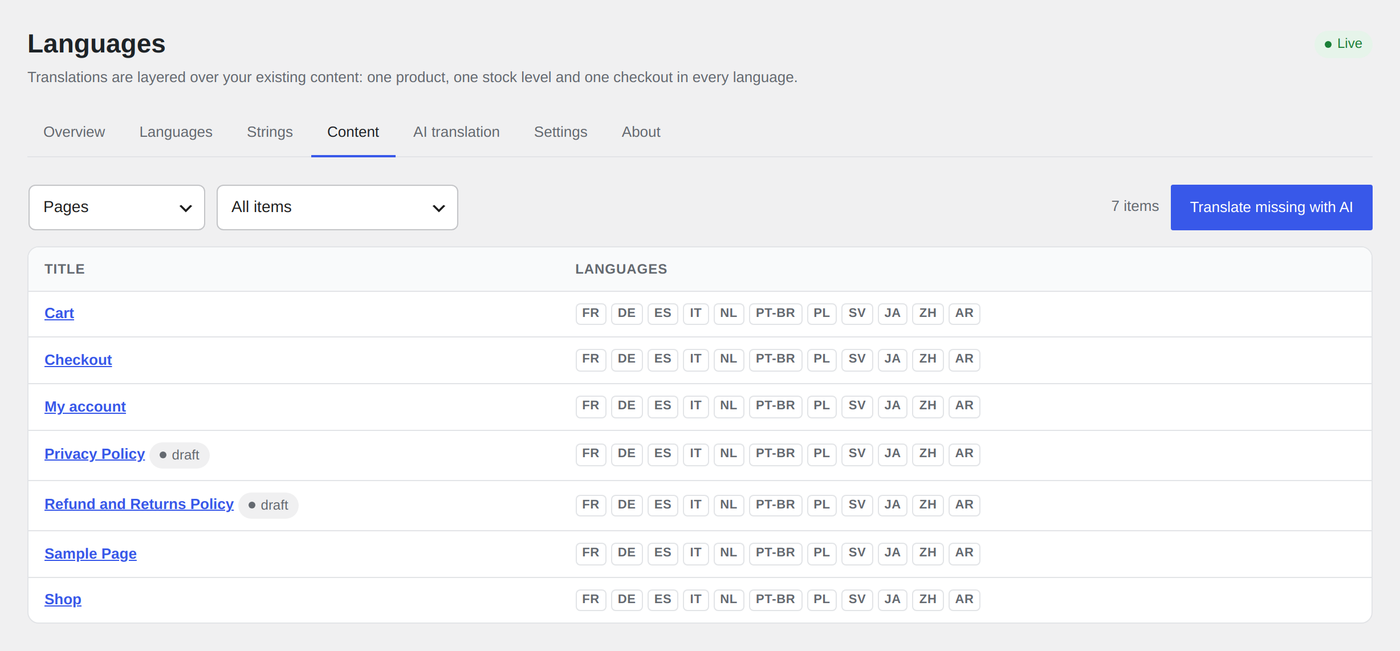The image size is (1400, 651).
Task: Click the NL badge in Sample Page row
Action: pyautogui.click(x=728, y=553)
